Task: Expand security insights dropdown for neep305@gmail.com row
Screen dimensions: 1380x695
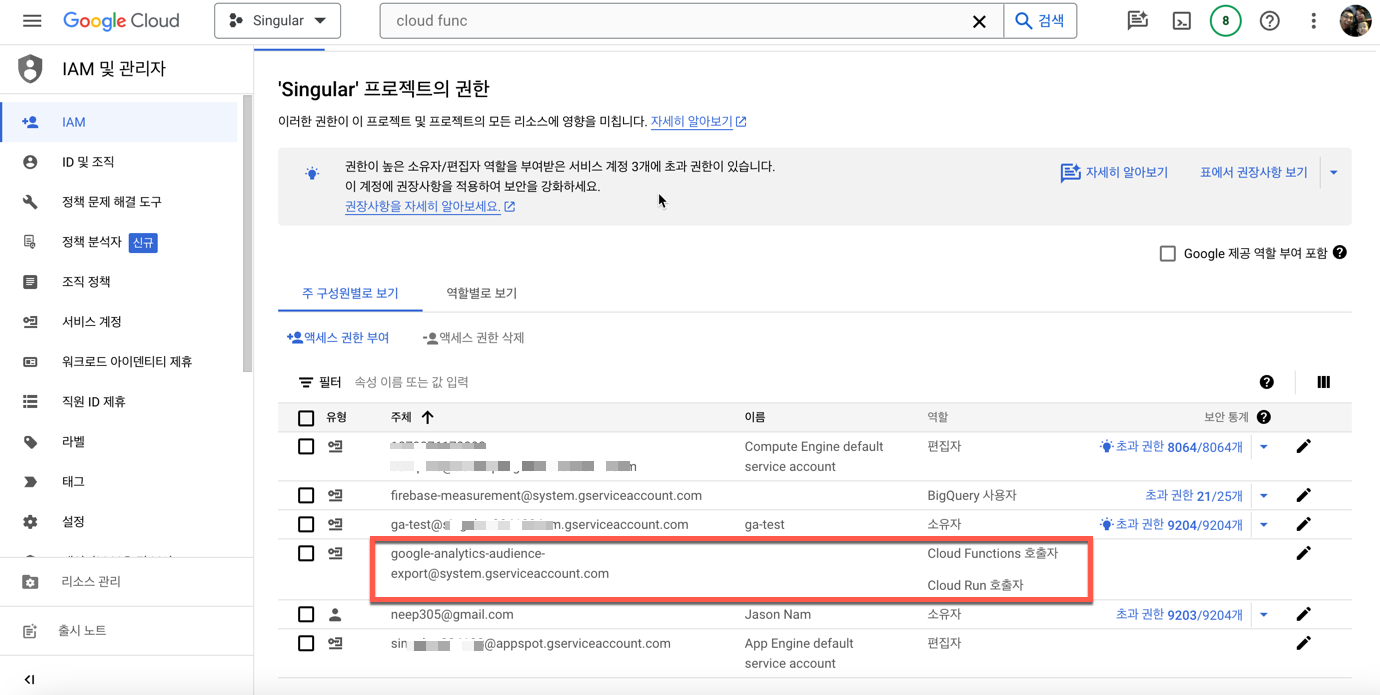Action: 1264,614
